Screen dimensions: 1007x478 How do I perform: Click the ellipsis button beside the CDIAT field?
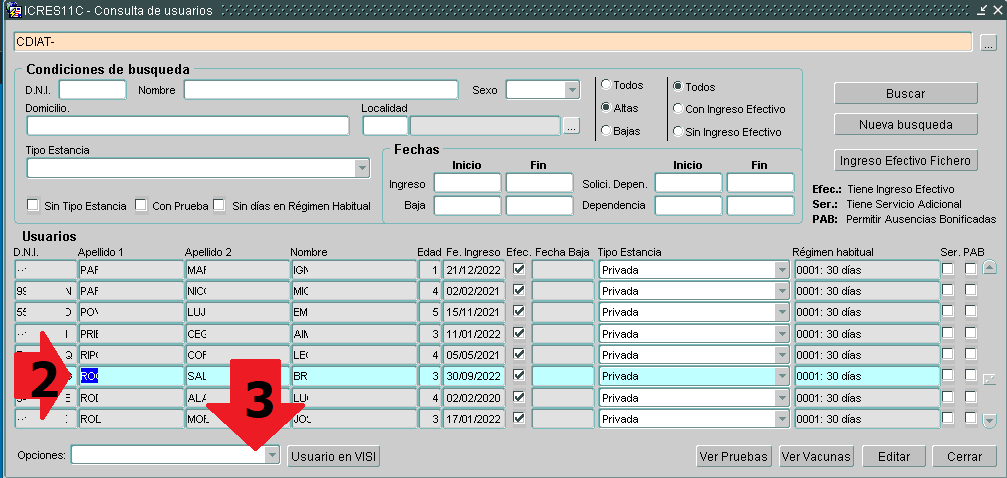coord(988,43)
